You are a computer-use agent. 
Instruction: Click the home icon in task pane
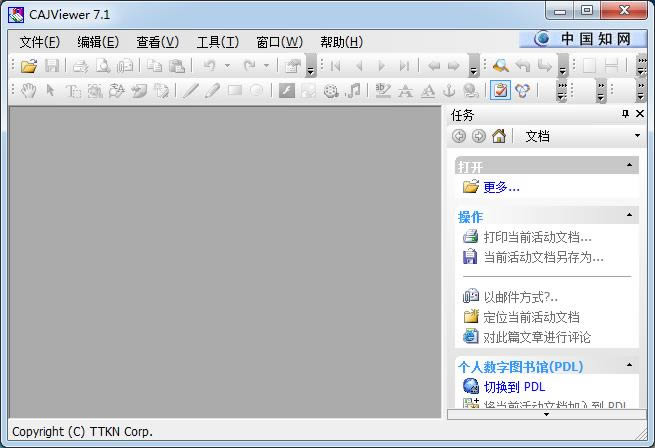(499, 136)
